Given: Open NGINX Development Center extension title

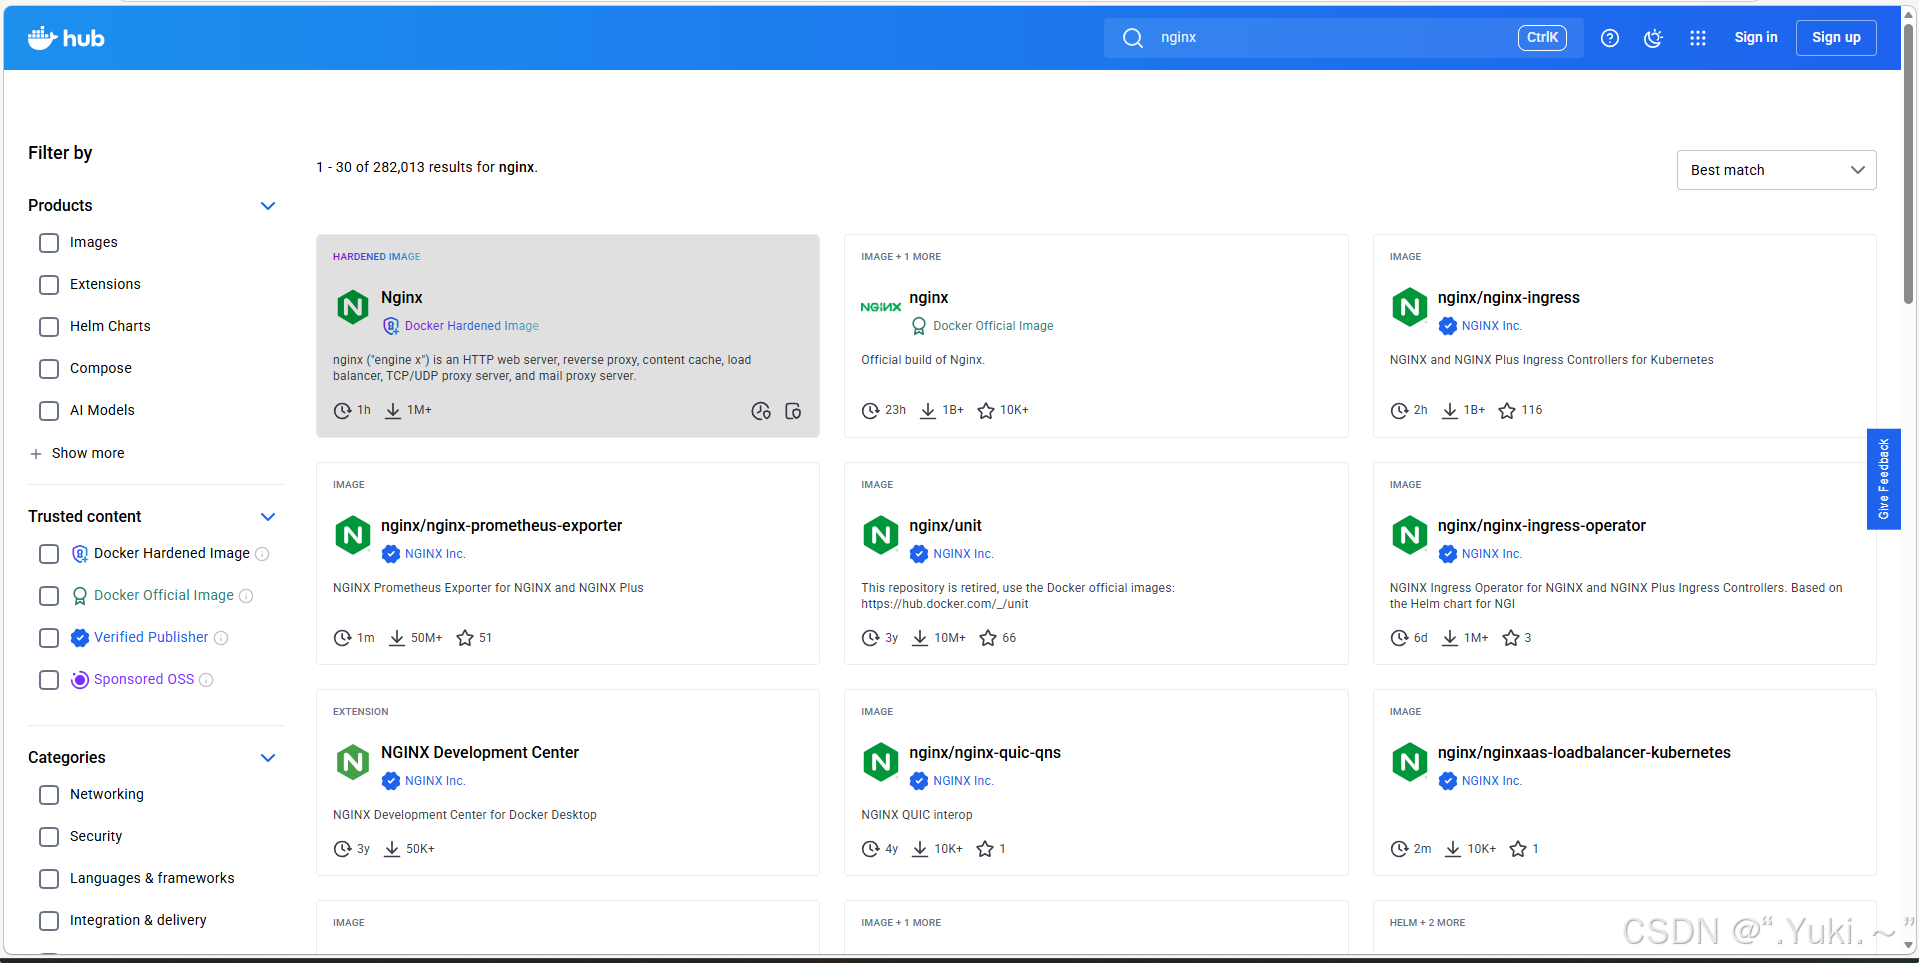Looking at the screenshot, I should (x=480, y=753).
